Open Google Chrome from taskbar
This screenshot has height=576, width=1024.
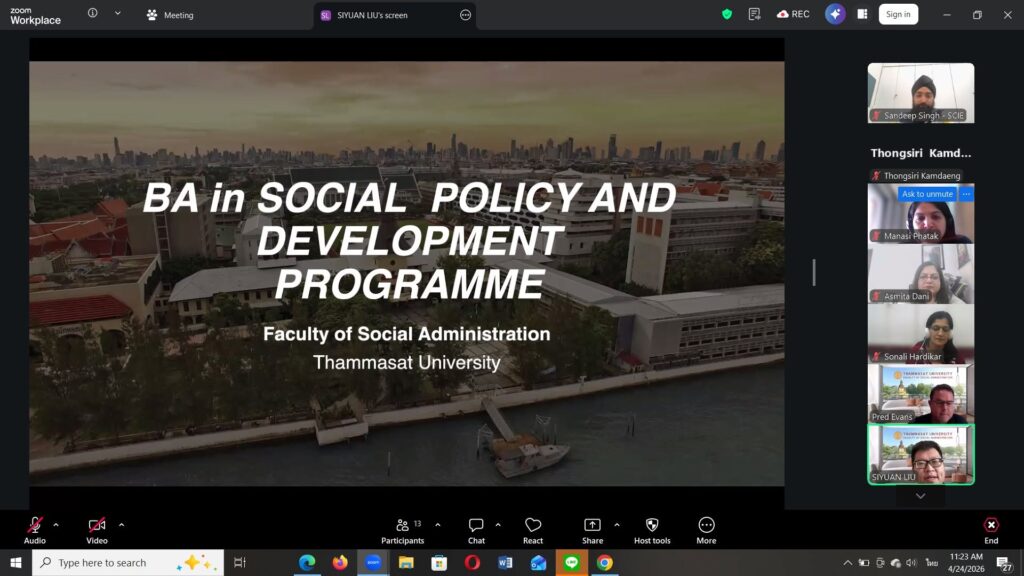pos(605,562)
